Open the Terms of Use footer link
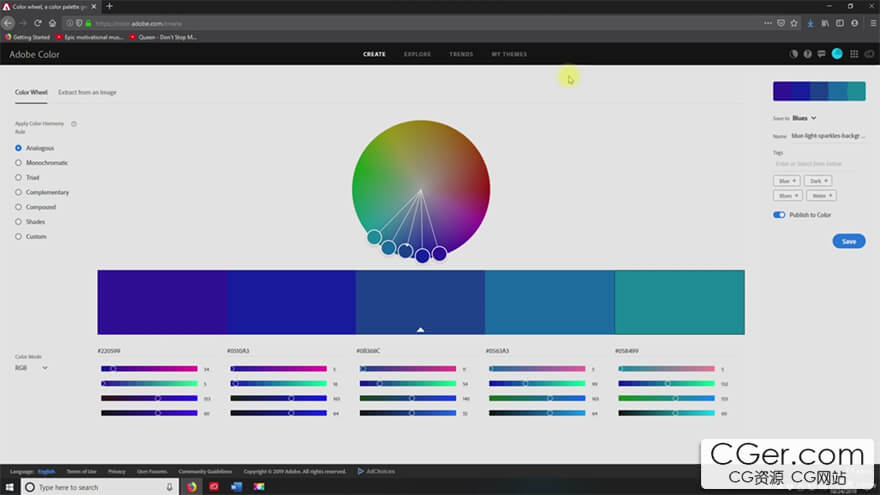This screenshot has height=495, width=880. pyautogui.click(x=81, y=471)
